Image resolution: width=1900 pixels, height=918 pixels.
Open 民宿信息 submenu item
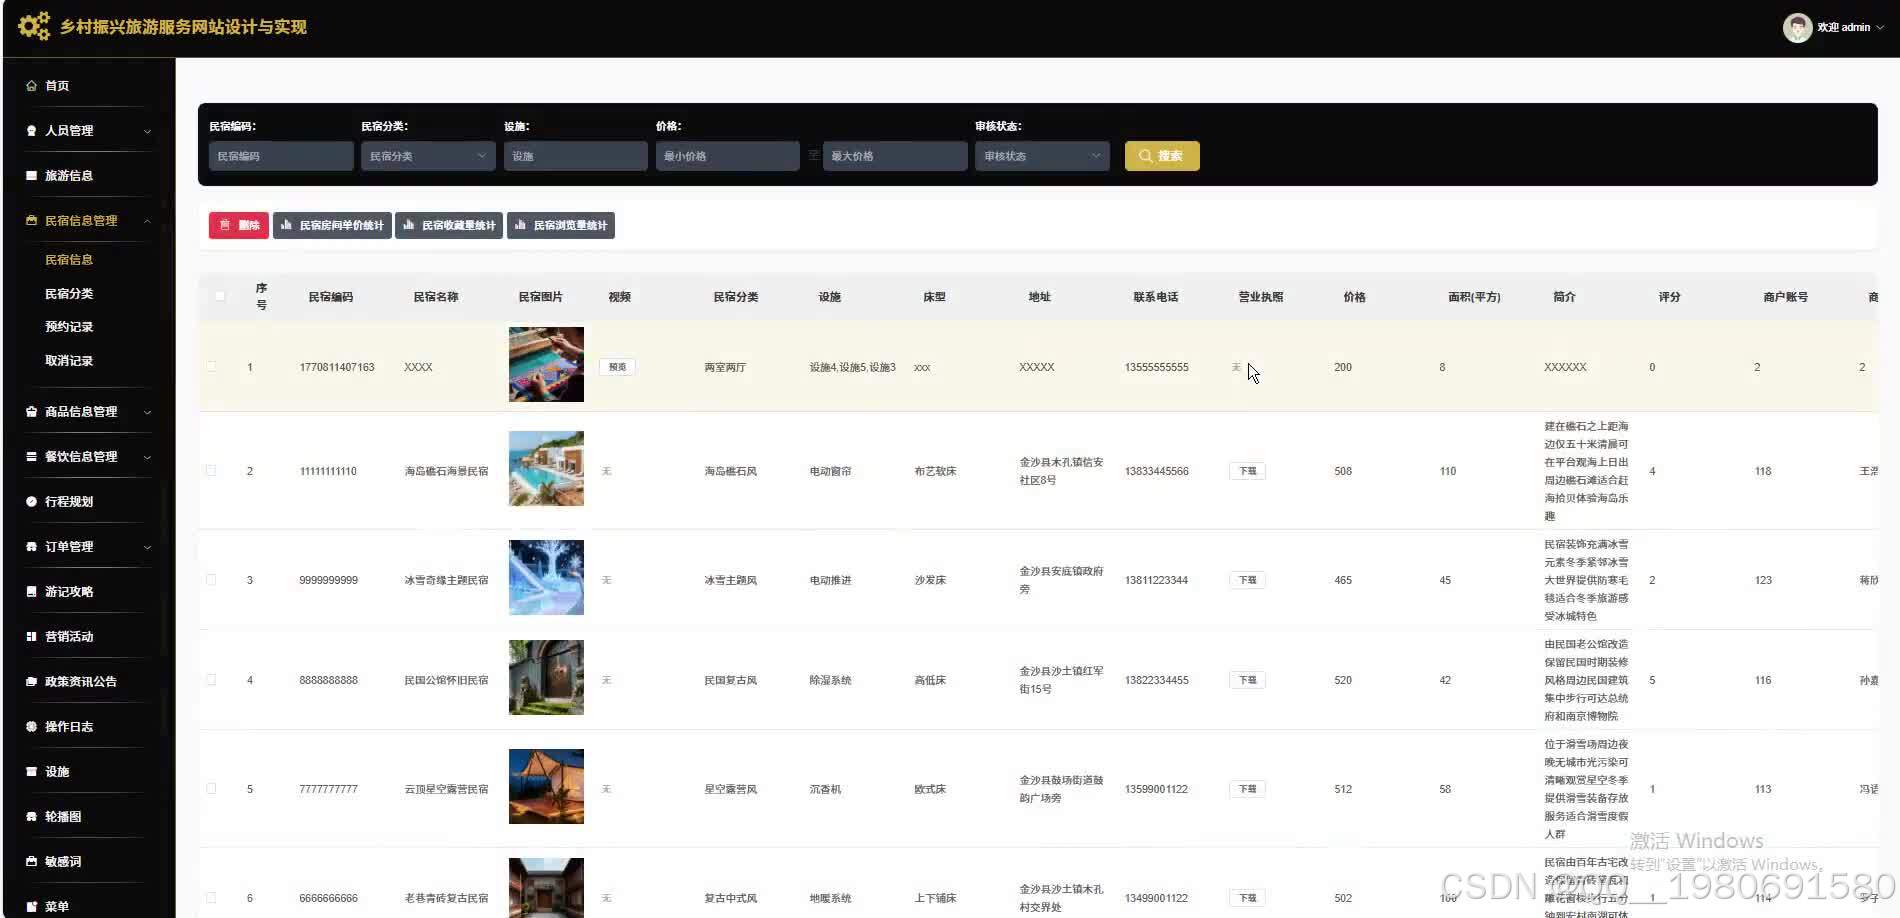69,260
